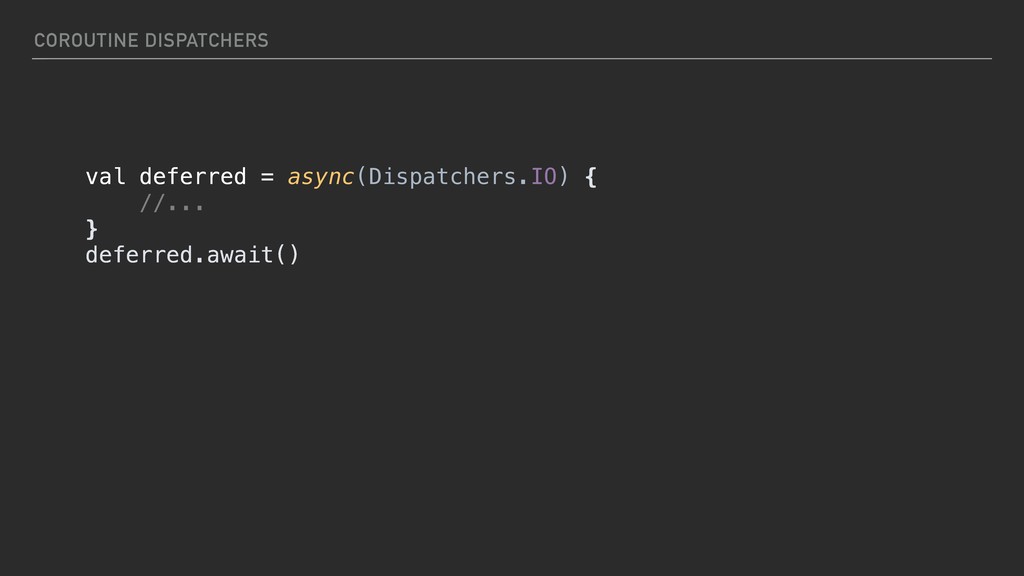Click the opening parenthesis after async

click(x=361, y=177)
